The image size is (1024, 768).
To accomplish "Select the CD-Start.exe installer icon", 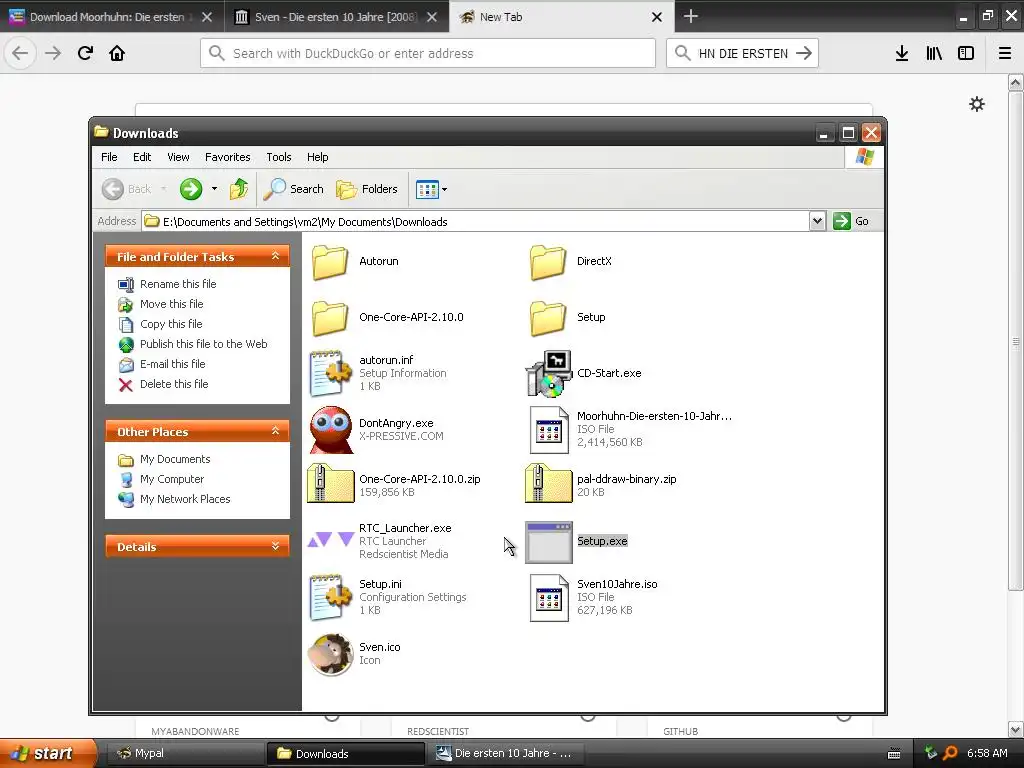I will [549, 374].
